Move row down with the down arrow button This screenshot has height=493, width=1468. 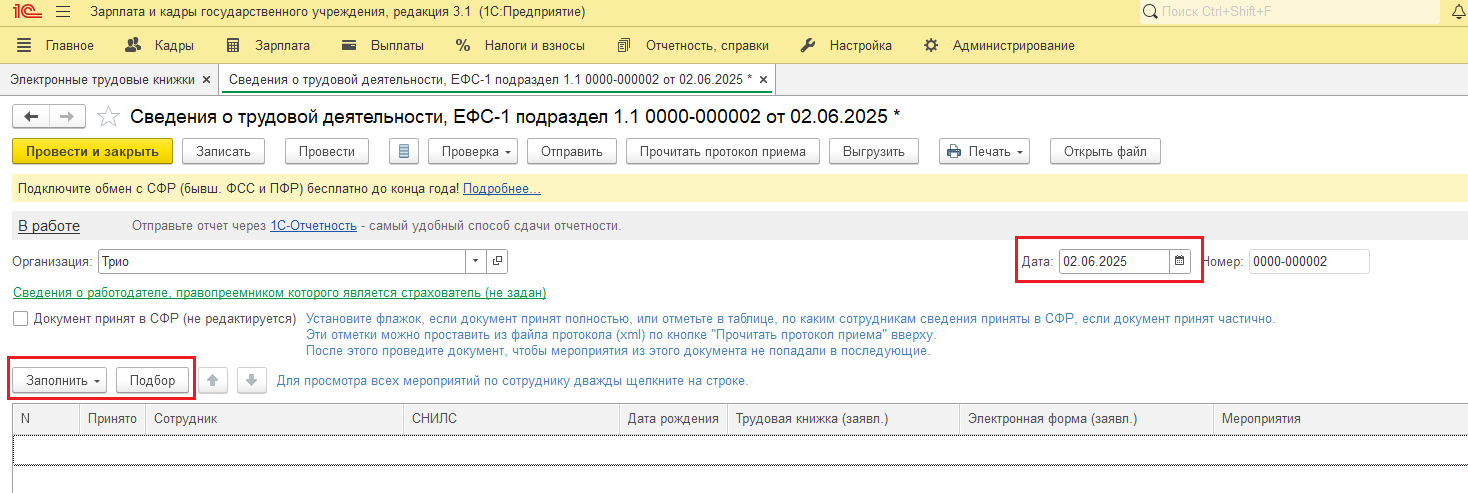pos(252,381)
